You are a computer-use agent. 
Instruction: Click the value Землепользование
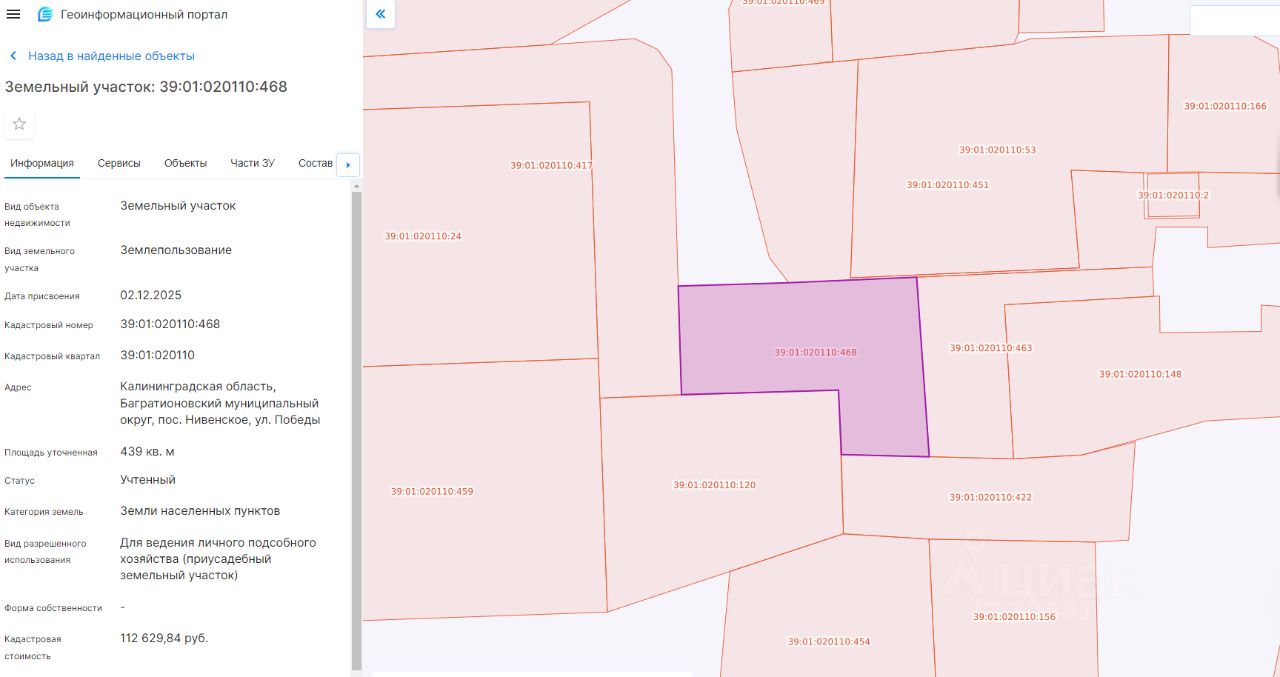(x=176, y=250)
